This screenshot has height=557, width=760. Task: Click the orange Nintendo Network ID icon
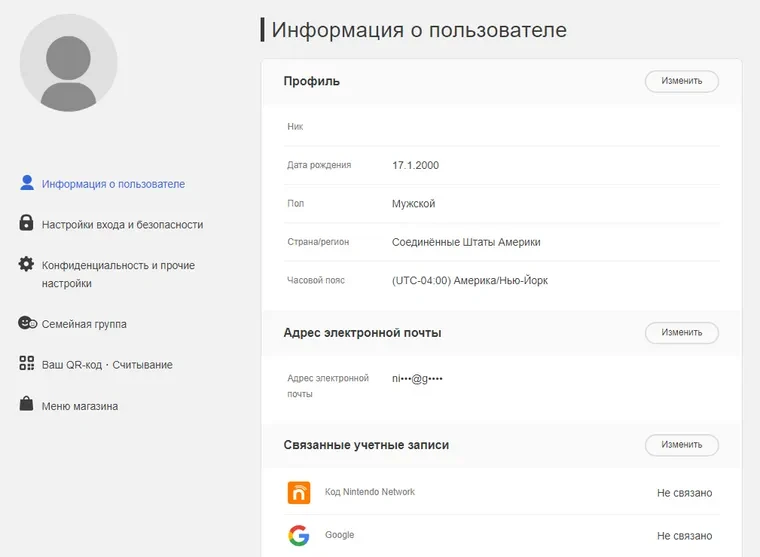[x=299, y=493]
